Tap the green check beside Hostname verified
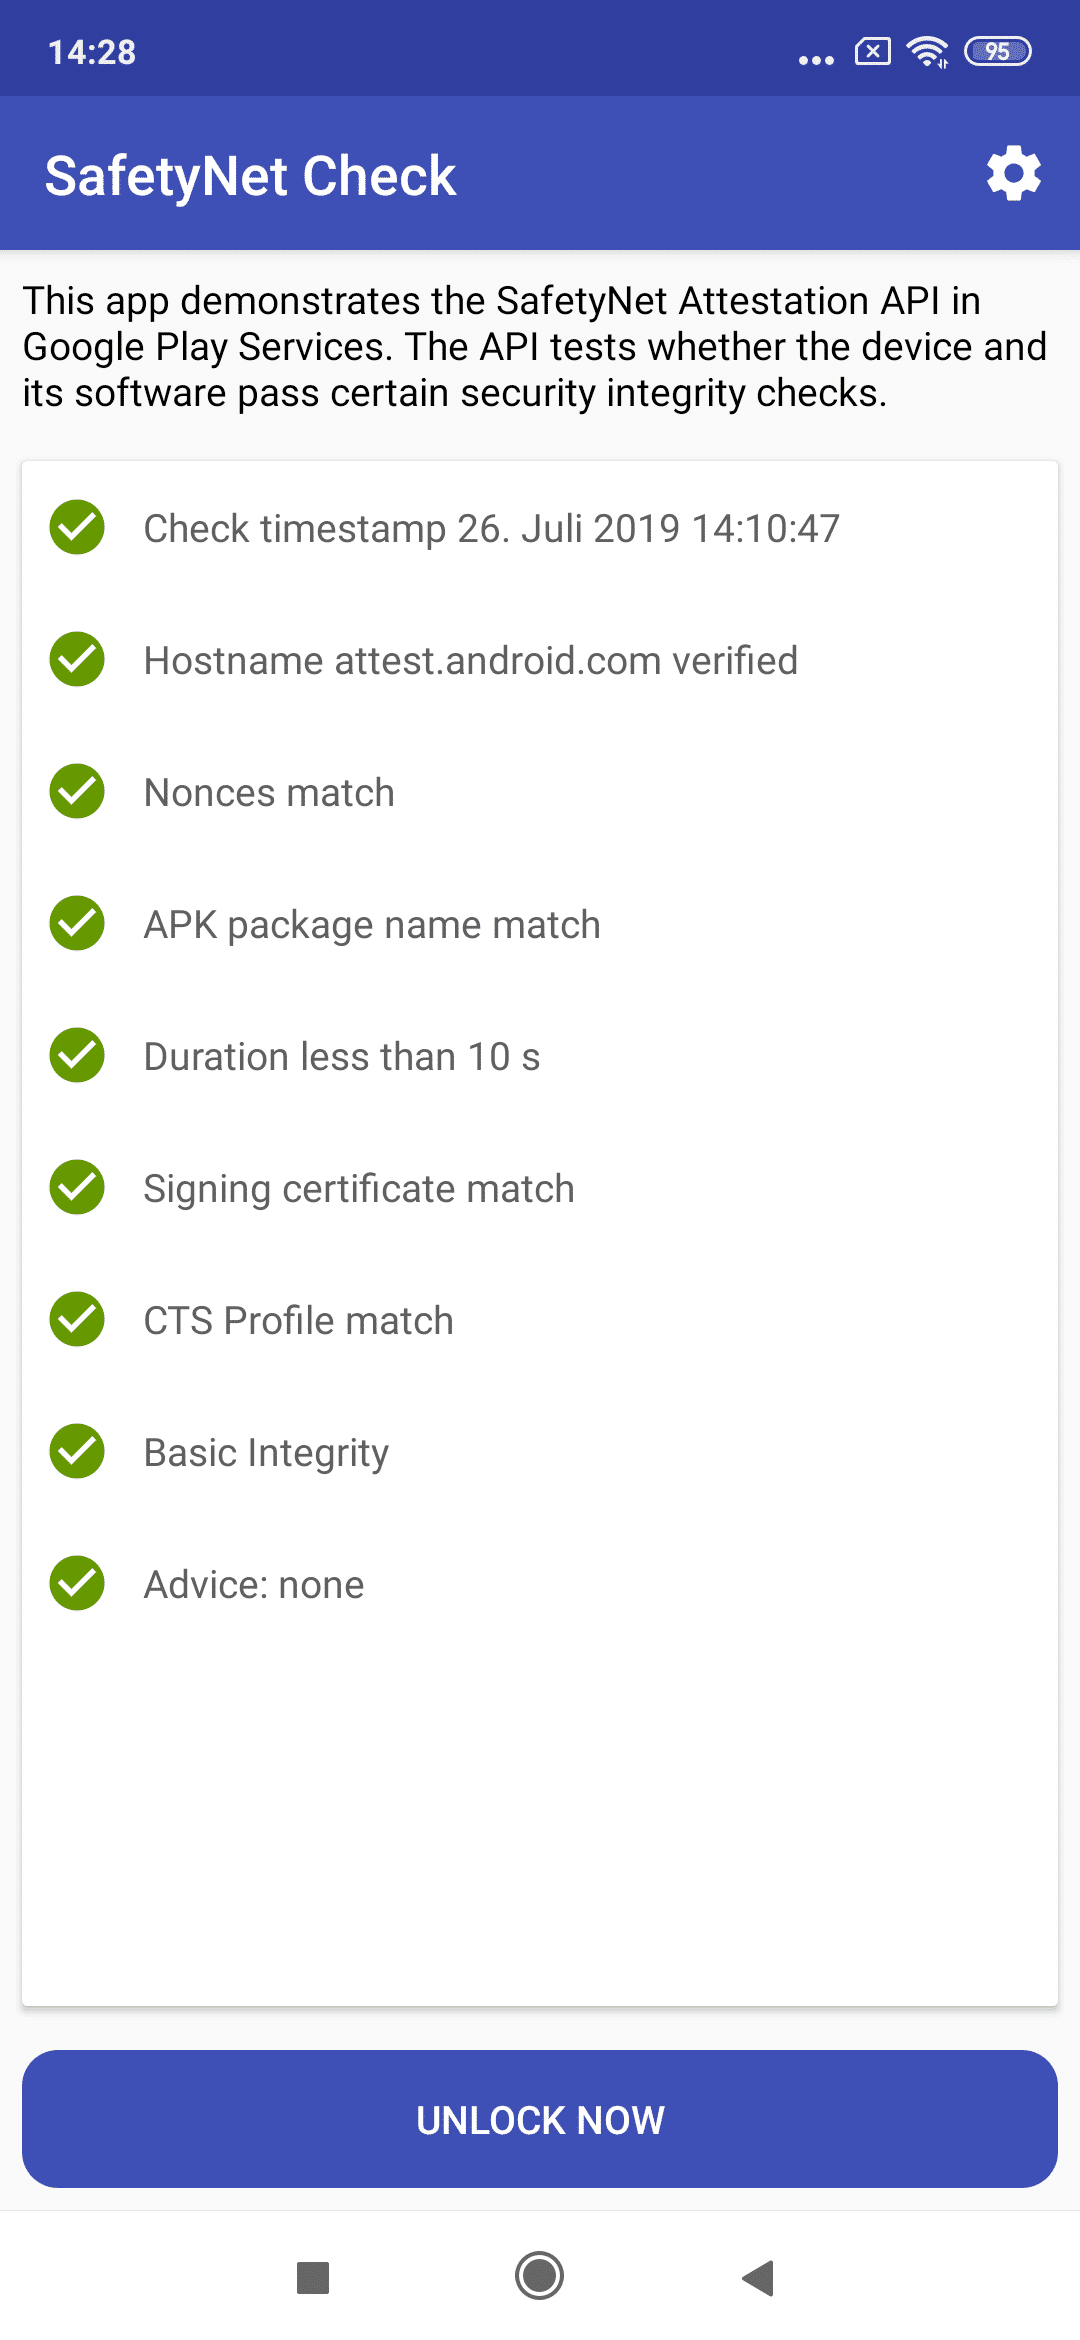Viewport: 1080px width, 2340px height. pos(77,659)
